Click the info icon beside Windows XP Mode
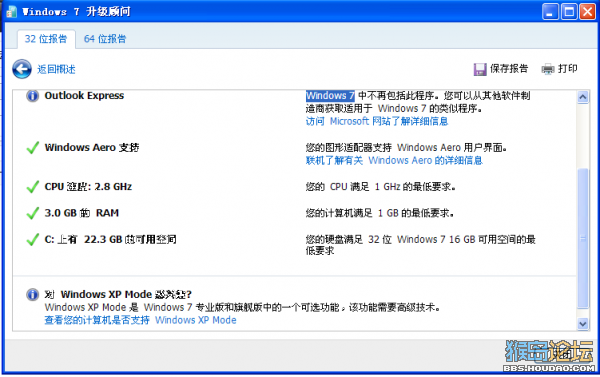 (x=33, y=294)
